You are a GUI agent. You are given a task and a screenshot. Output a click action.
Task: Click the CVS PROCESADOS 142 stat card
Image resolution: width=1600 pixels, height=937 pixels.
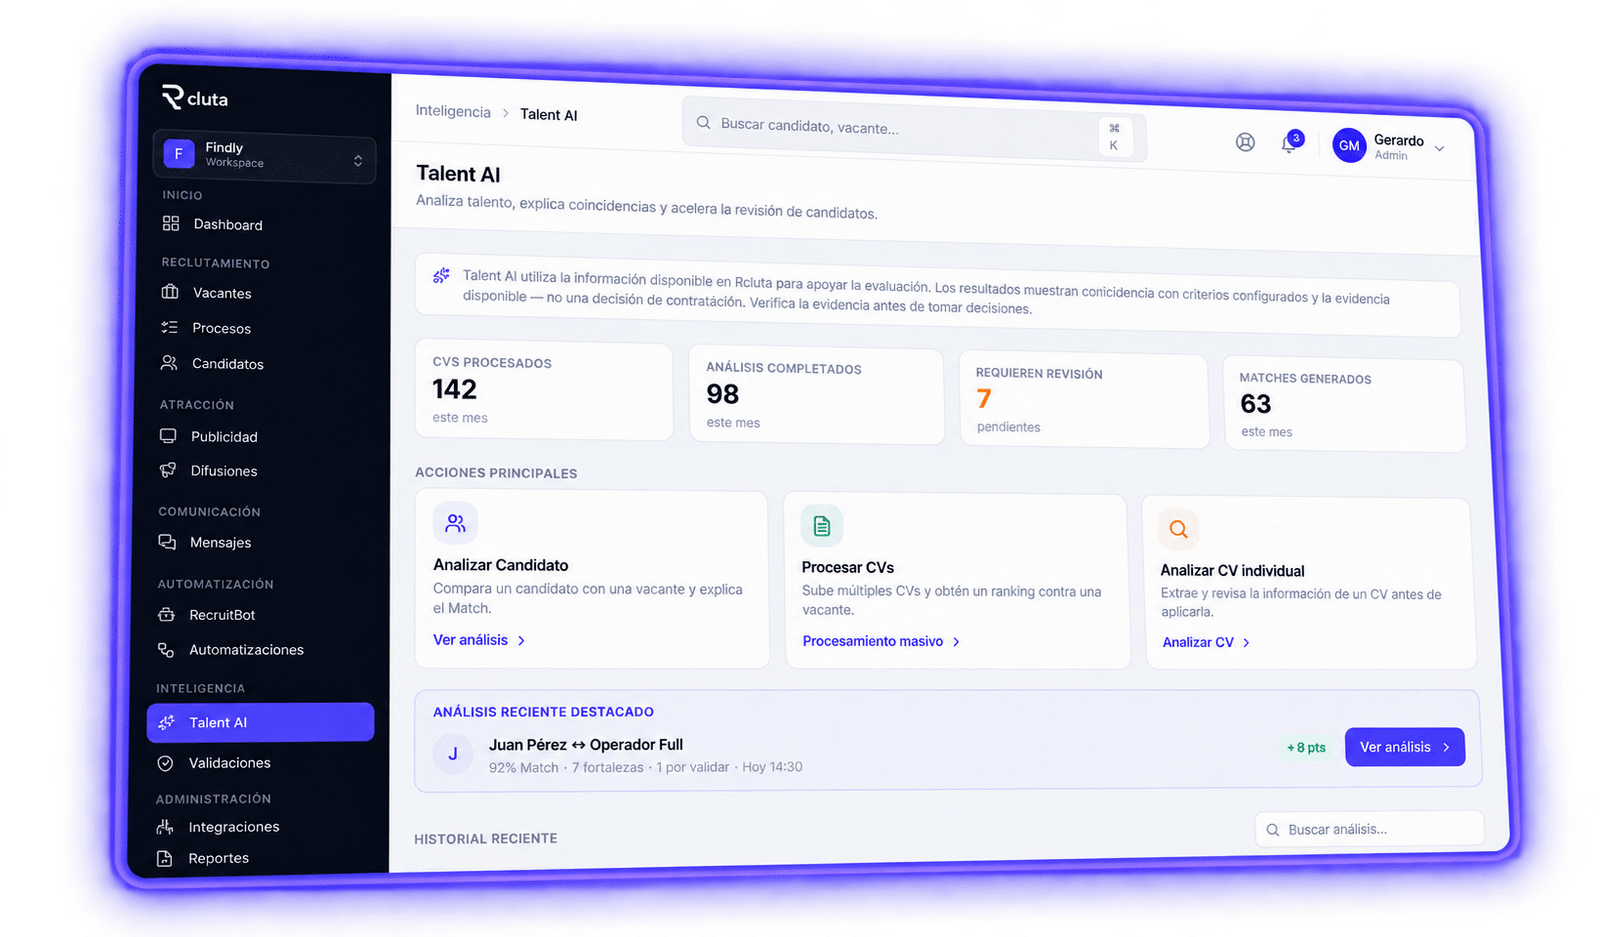click(544, 390)
